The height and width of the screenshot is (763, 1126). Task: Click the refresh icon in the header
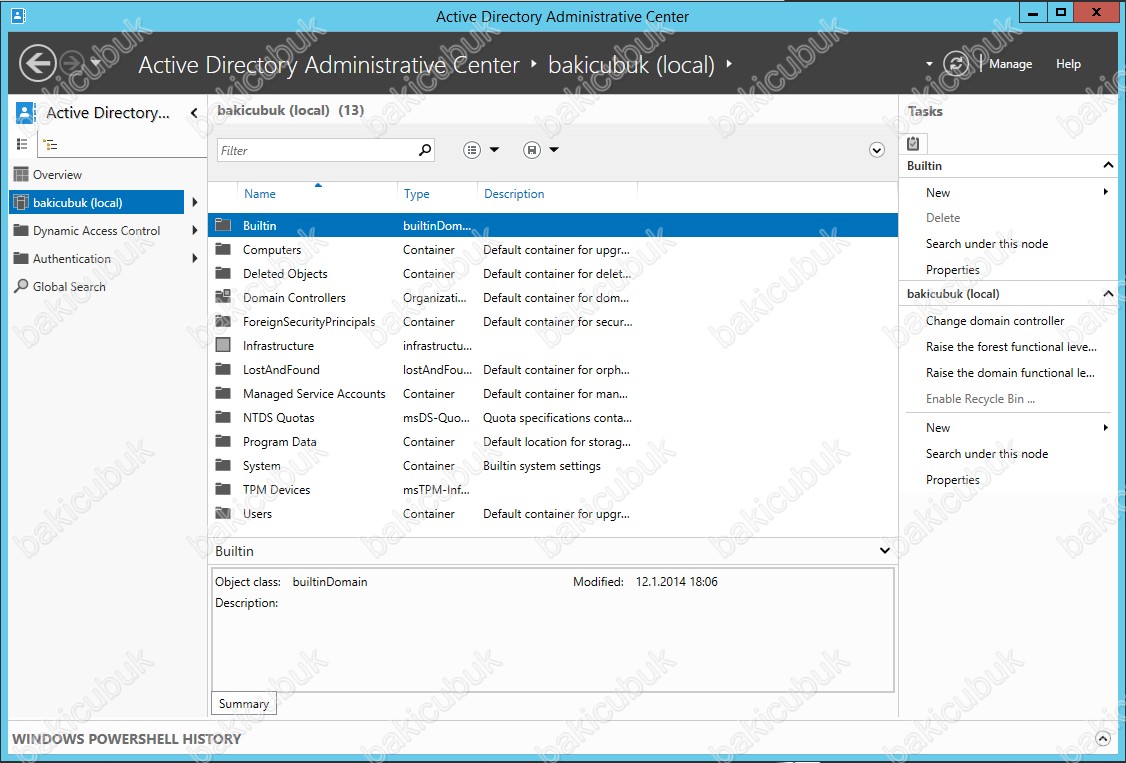956,64
